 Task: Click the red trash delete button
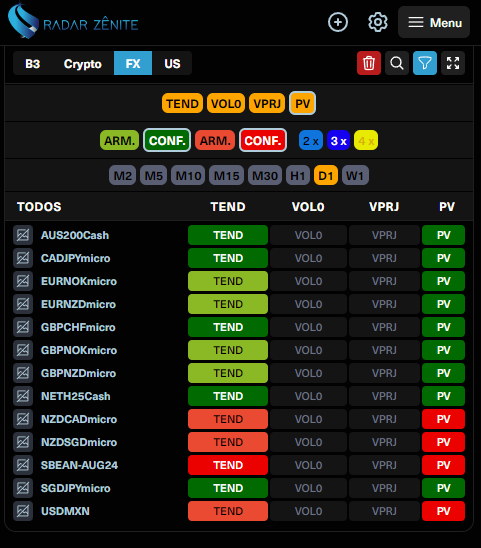coord(369,63)
